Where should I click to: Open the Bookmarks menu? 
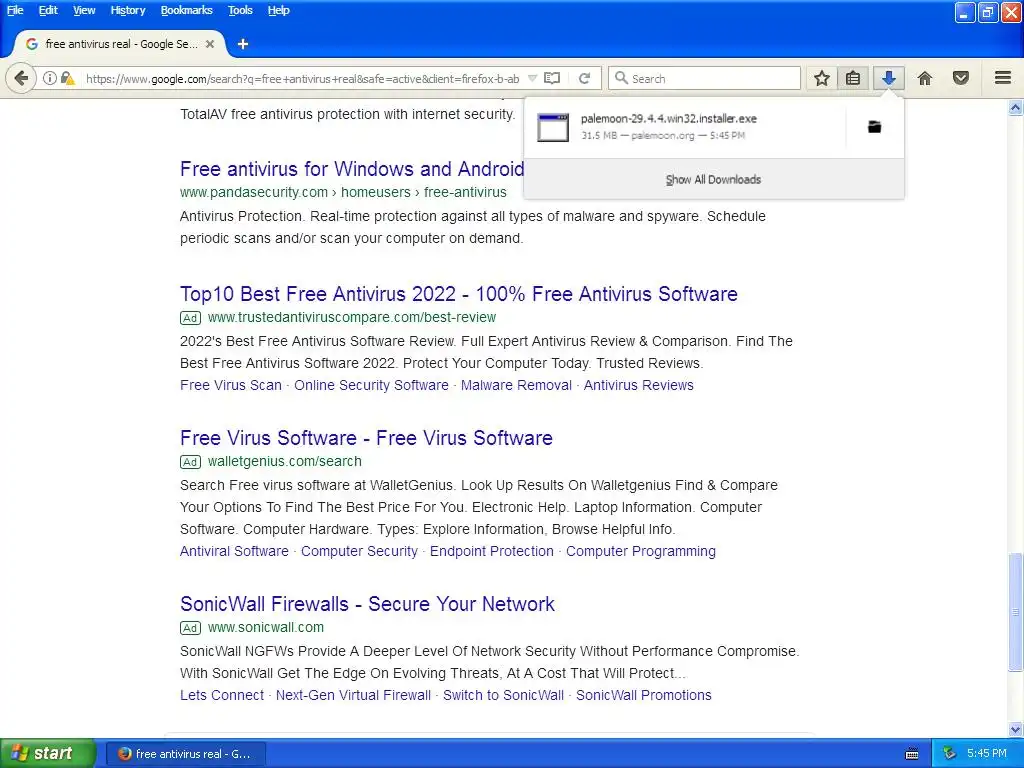pos(186,10)
